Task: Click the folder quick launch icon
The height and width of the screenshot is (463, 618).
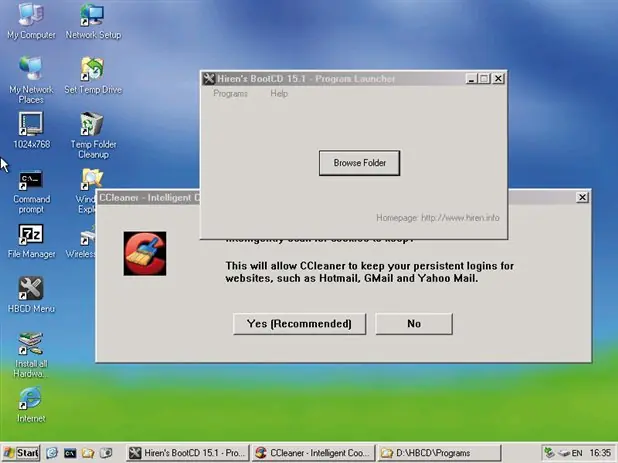Action: click(88, 453)
